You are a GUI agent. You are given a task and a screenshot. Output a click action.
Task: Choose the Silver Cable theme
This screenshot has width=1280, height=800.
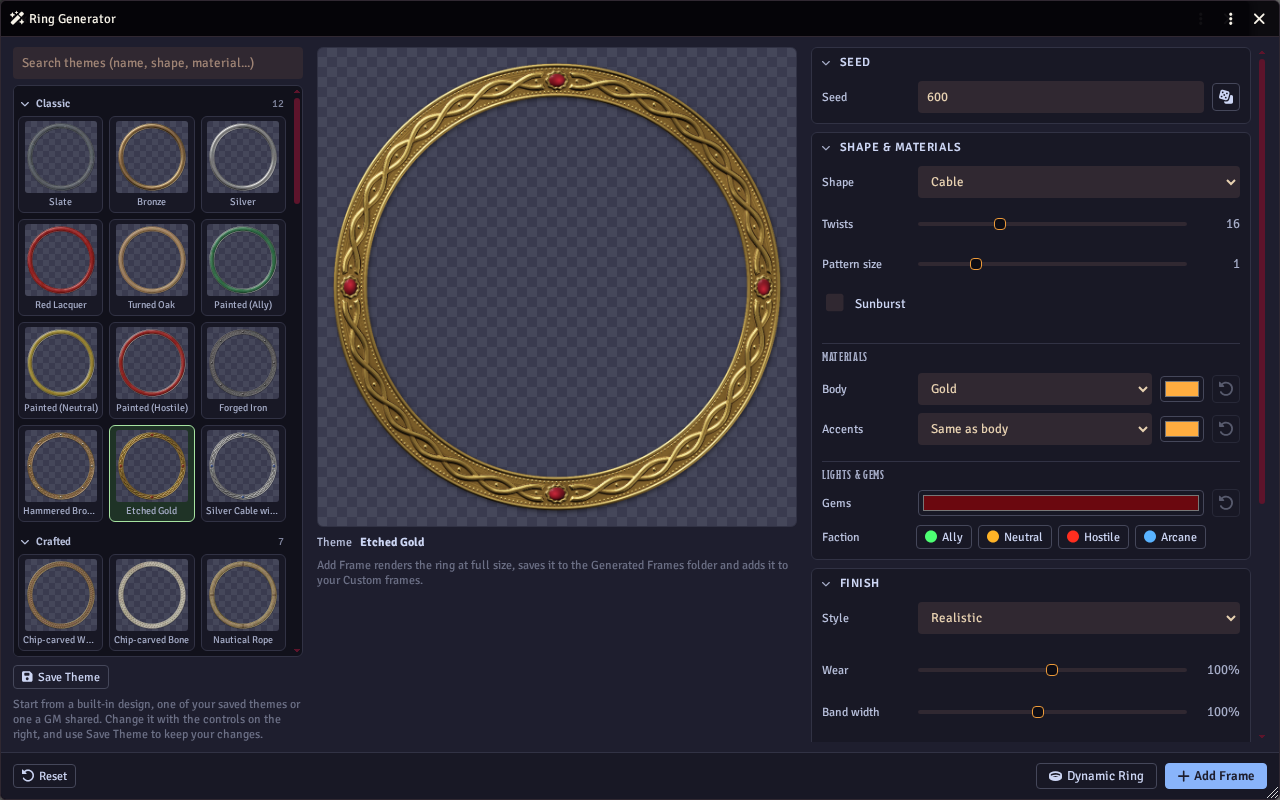243,473
